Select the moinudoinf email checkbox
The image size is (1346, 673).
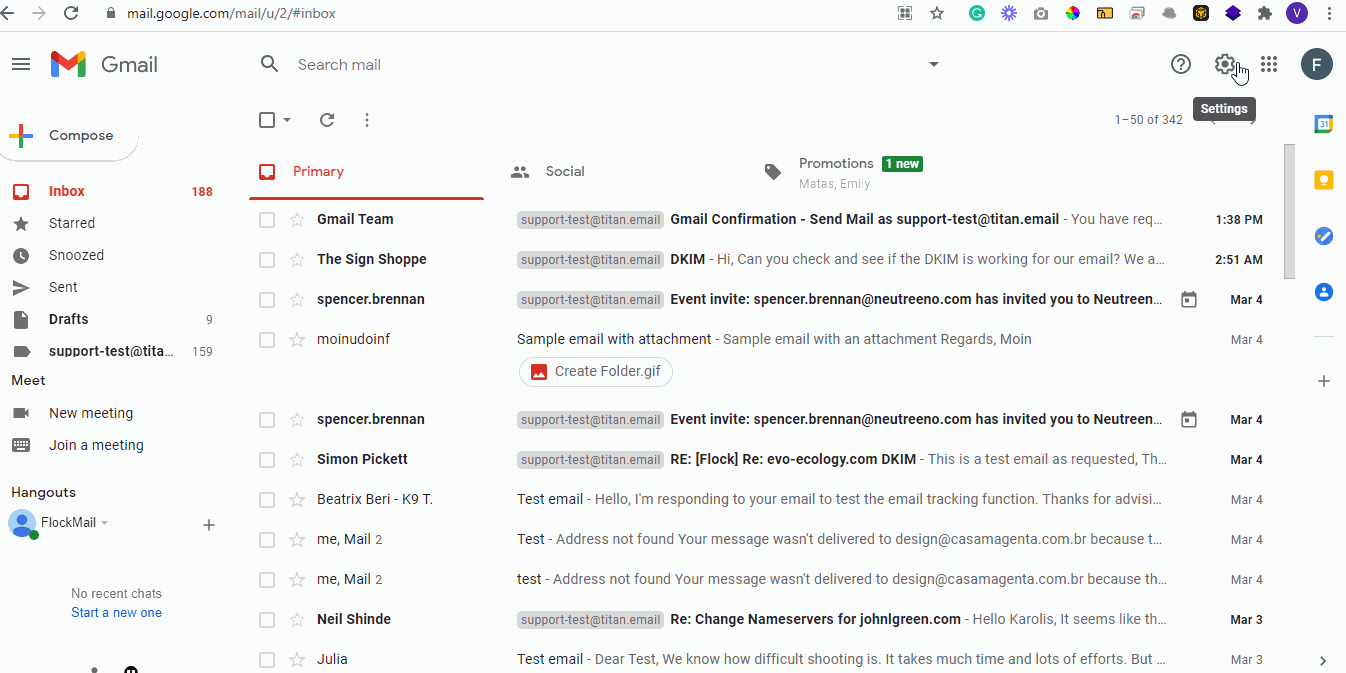click(x=267, y=339)
